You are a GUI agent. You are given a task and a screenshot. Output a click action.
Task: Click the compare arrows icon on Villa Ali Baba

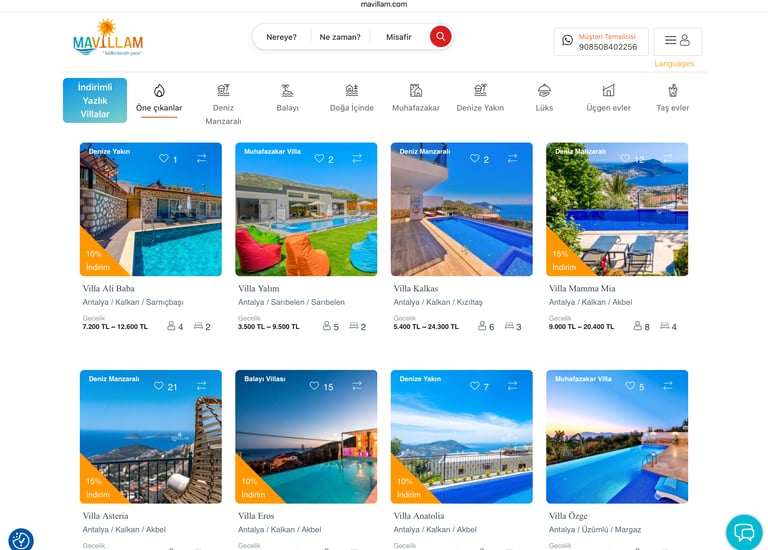click(x=202, y=159)
